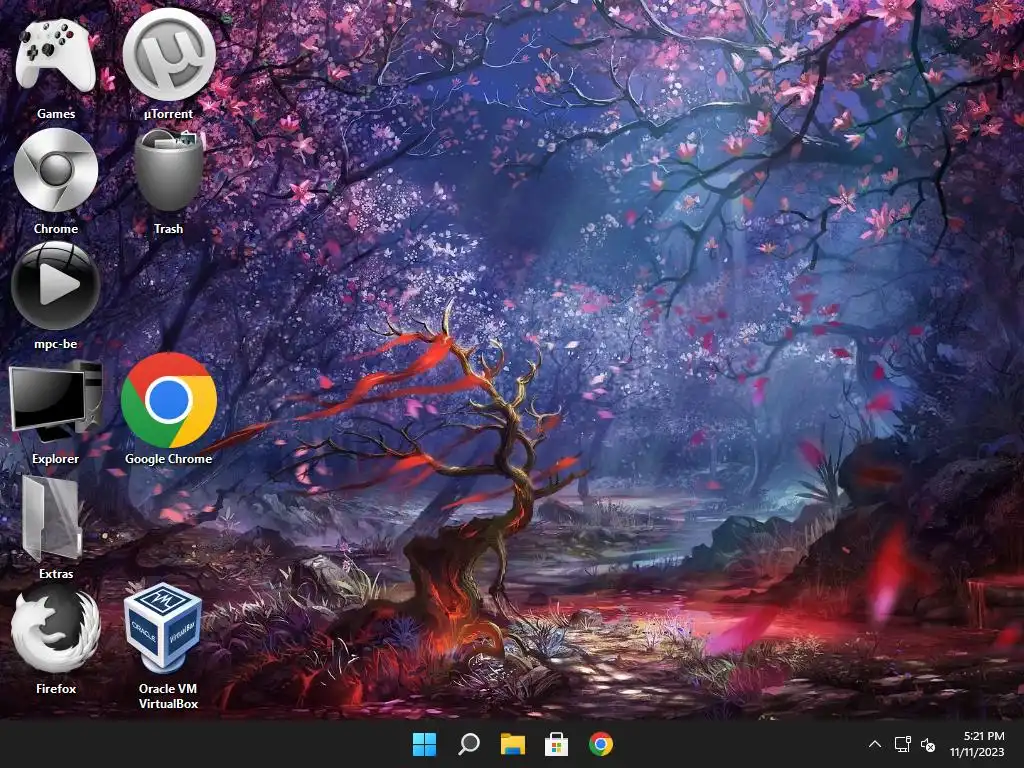The image size is (1024, 768).
Task: Open the Games controller desktop icon
Action: [56, 56]
